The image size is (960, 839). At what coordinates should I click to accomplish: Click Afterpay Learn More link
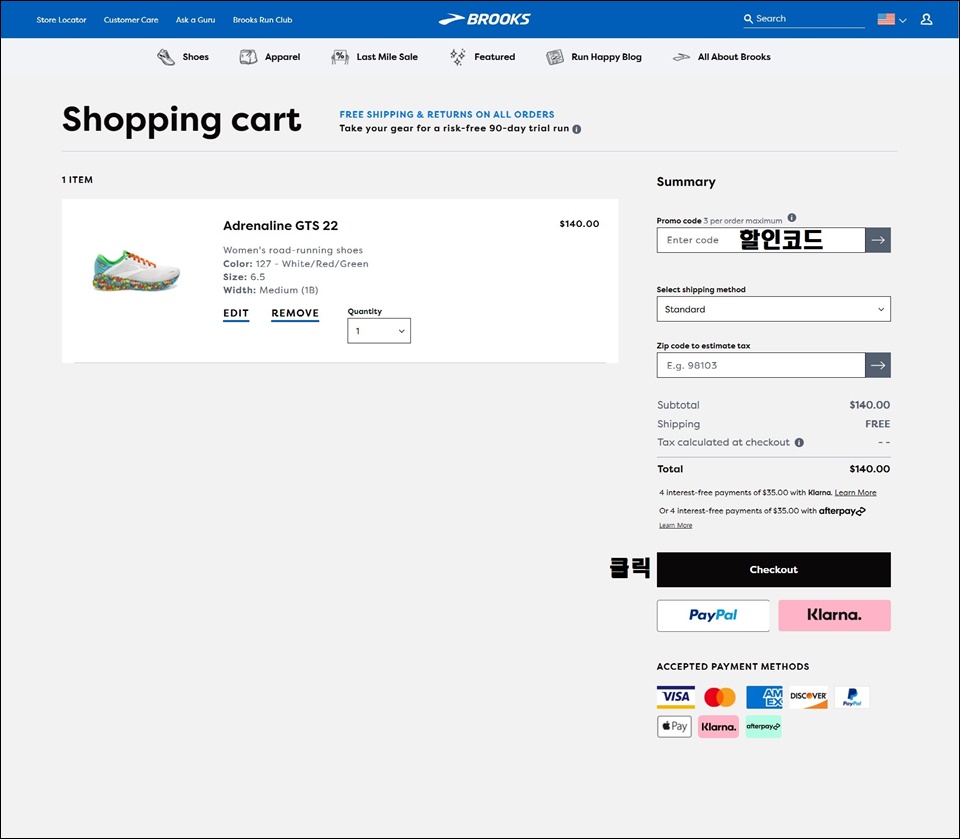(675, 525)
